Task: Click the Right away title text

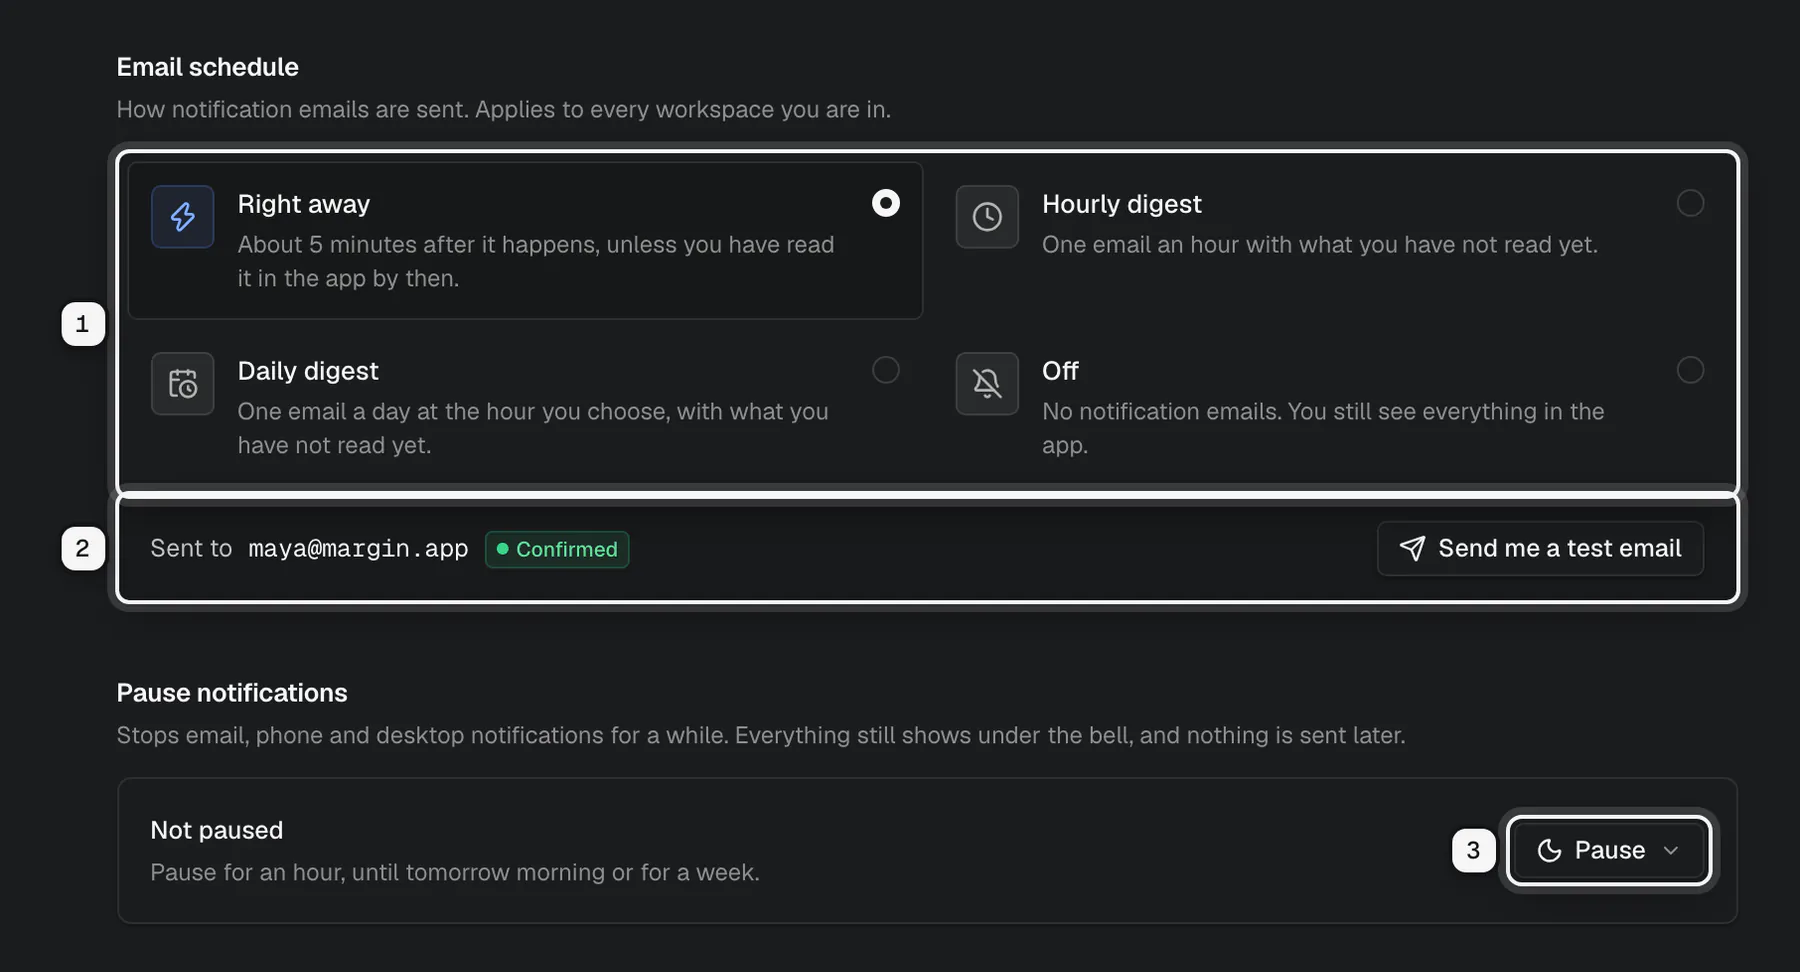Action: (x=304, y=204)
